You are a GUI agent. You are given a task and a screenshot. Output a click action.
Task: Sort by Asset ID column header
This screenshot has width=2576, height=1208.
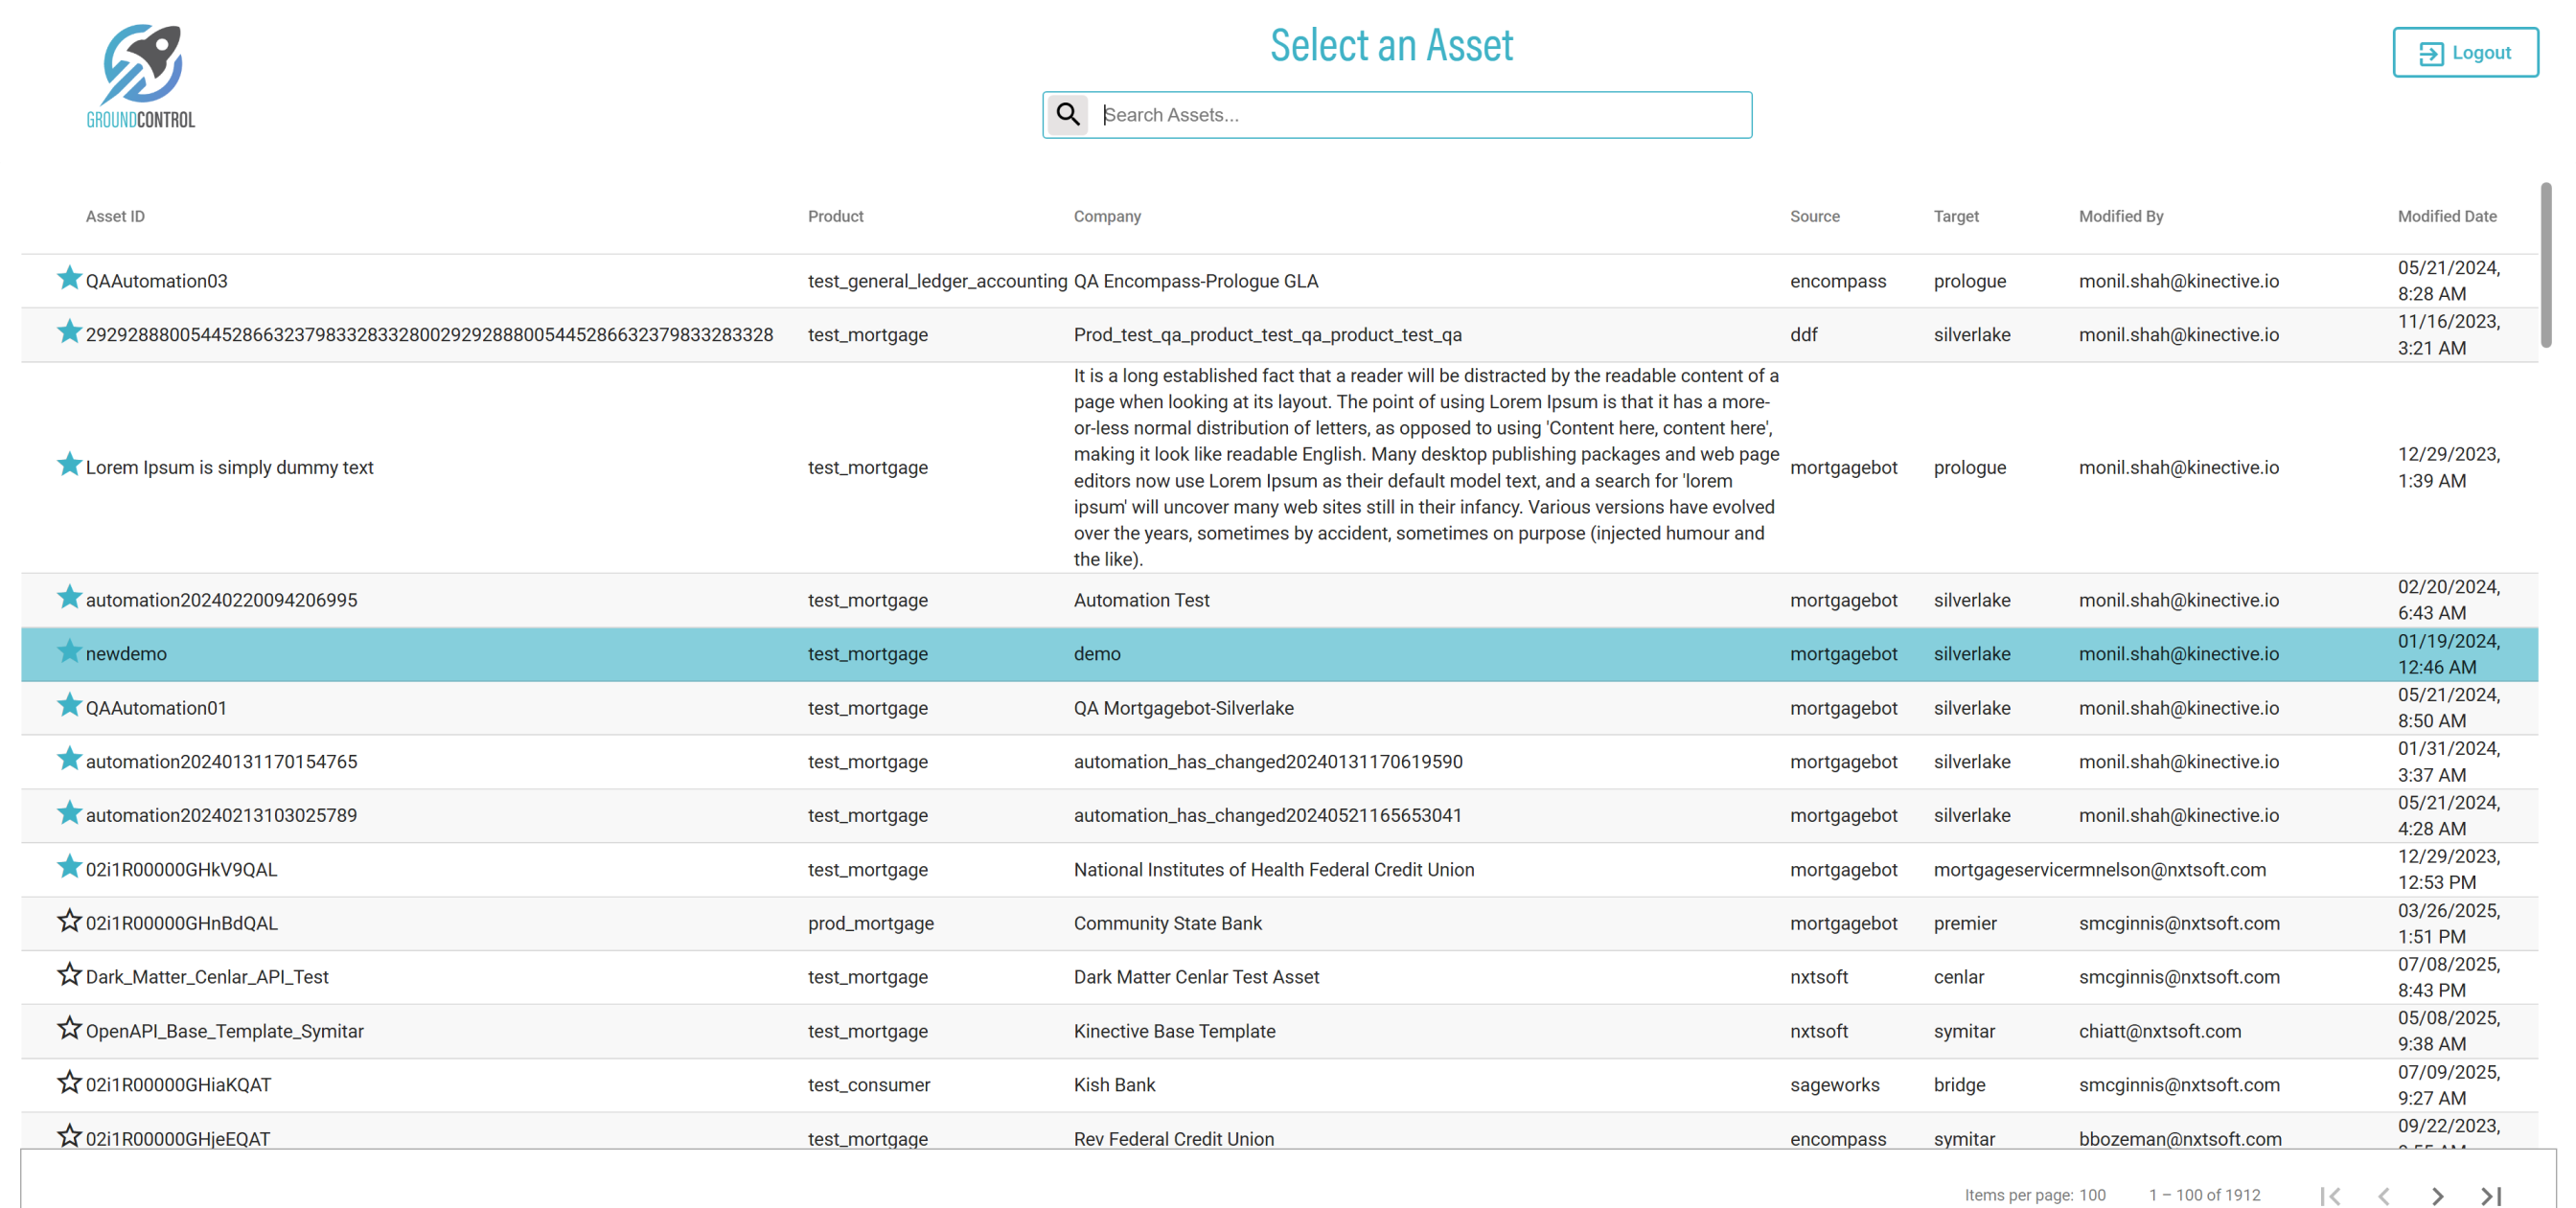click(115, 216)
